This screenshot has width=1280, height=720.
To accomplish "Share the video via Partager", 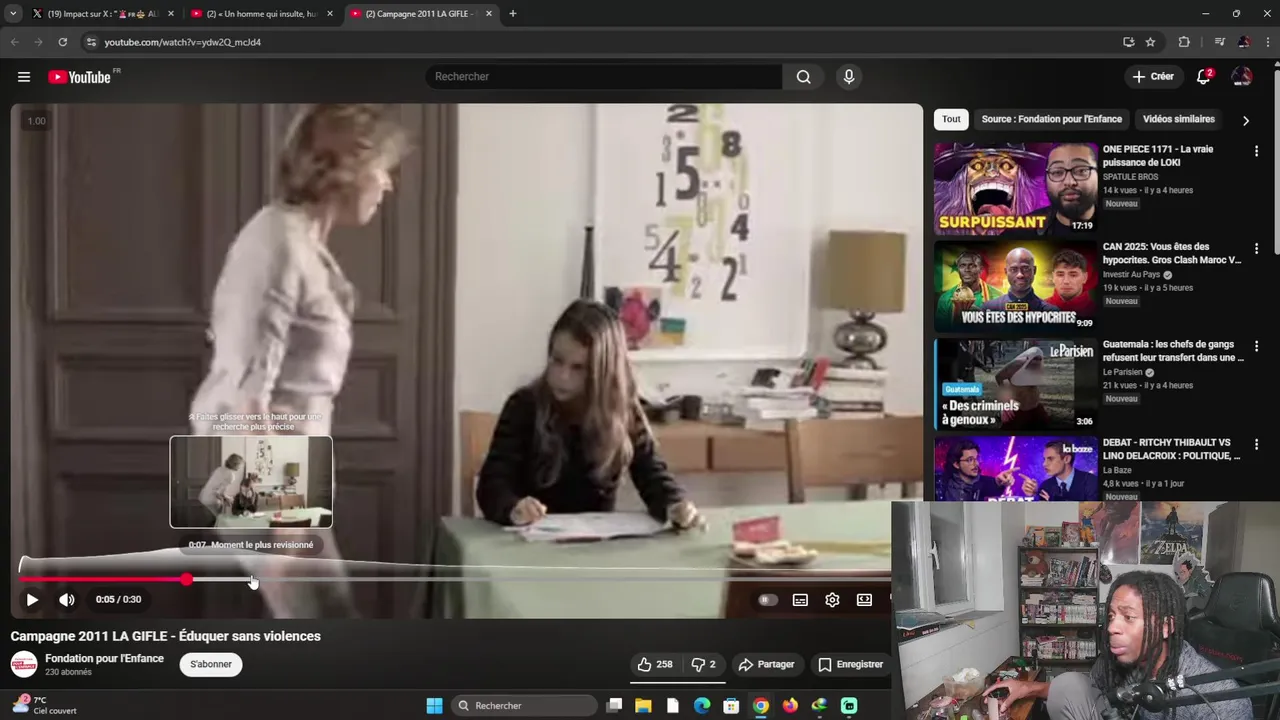I will coord(766,664).
